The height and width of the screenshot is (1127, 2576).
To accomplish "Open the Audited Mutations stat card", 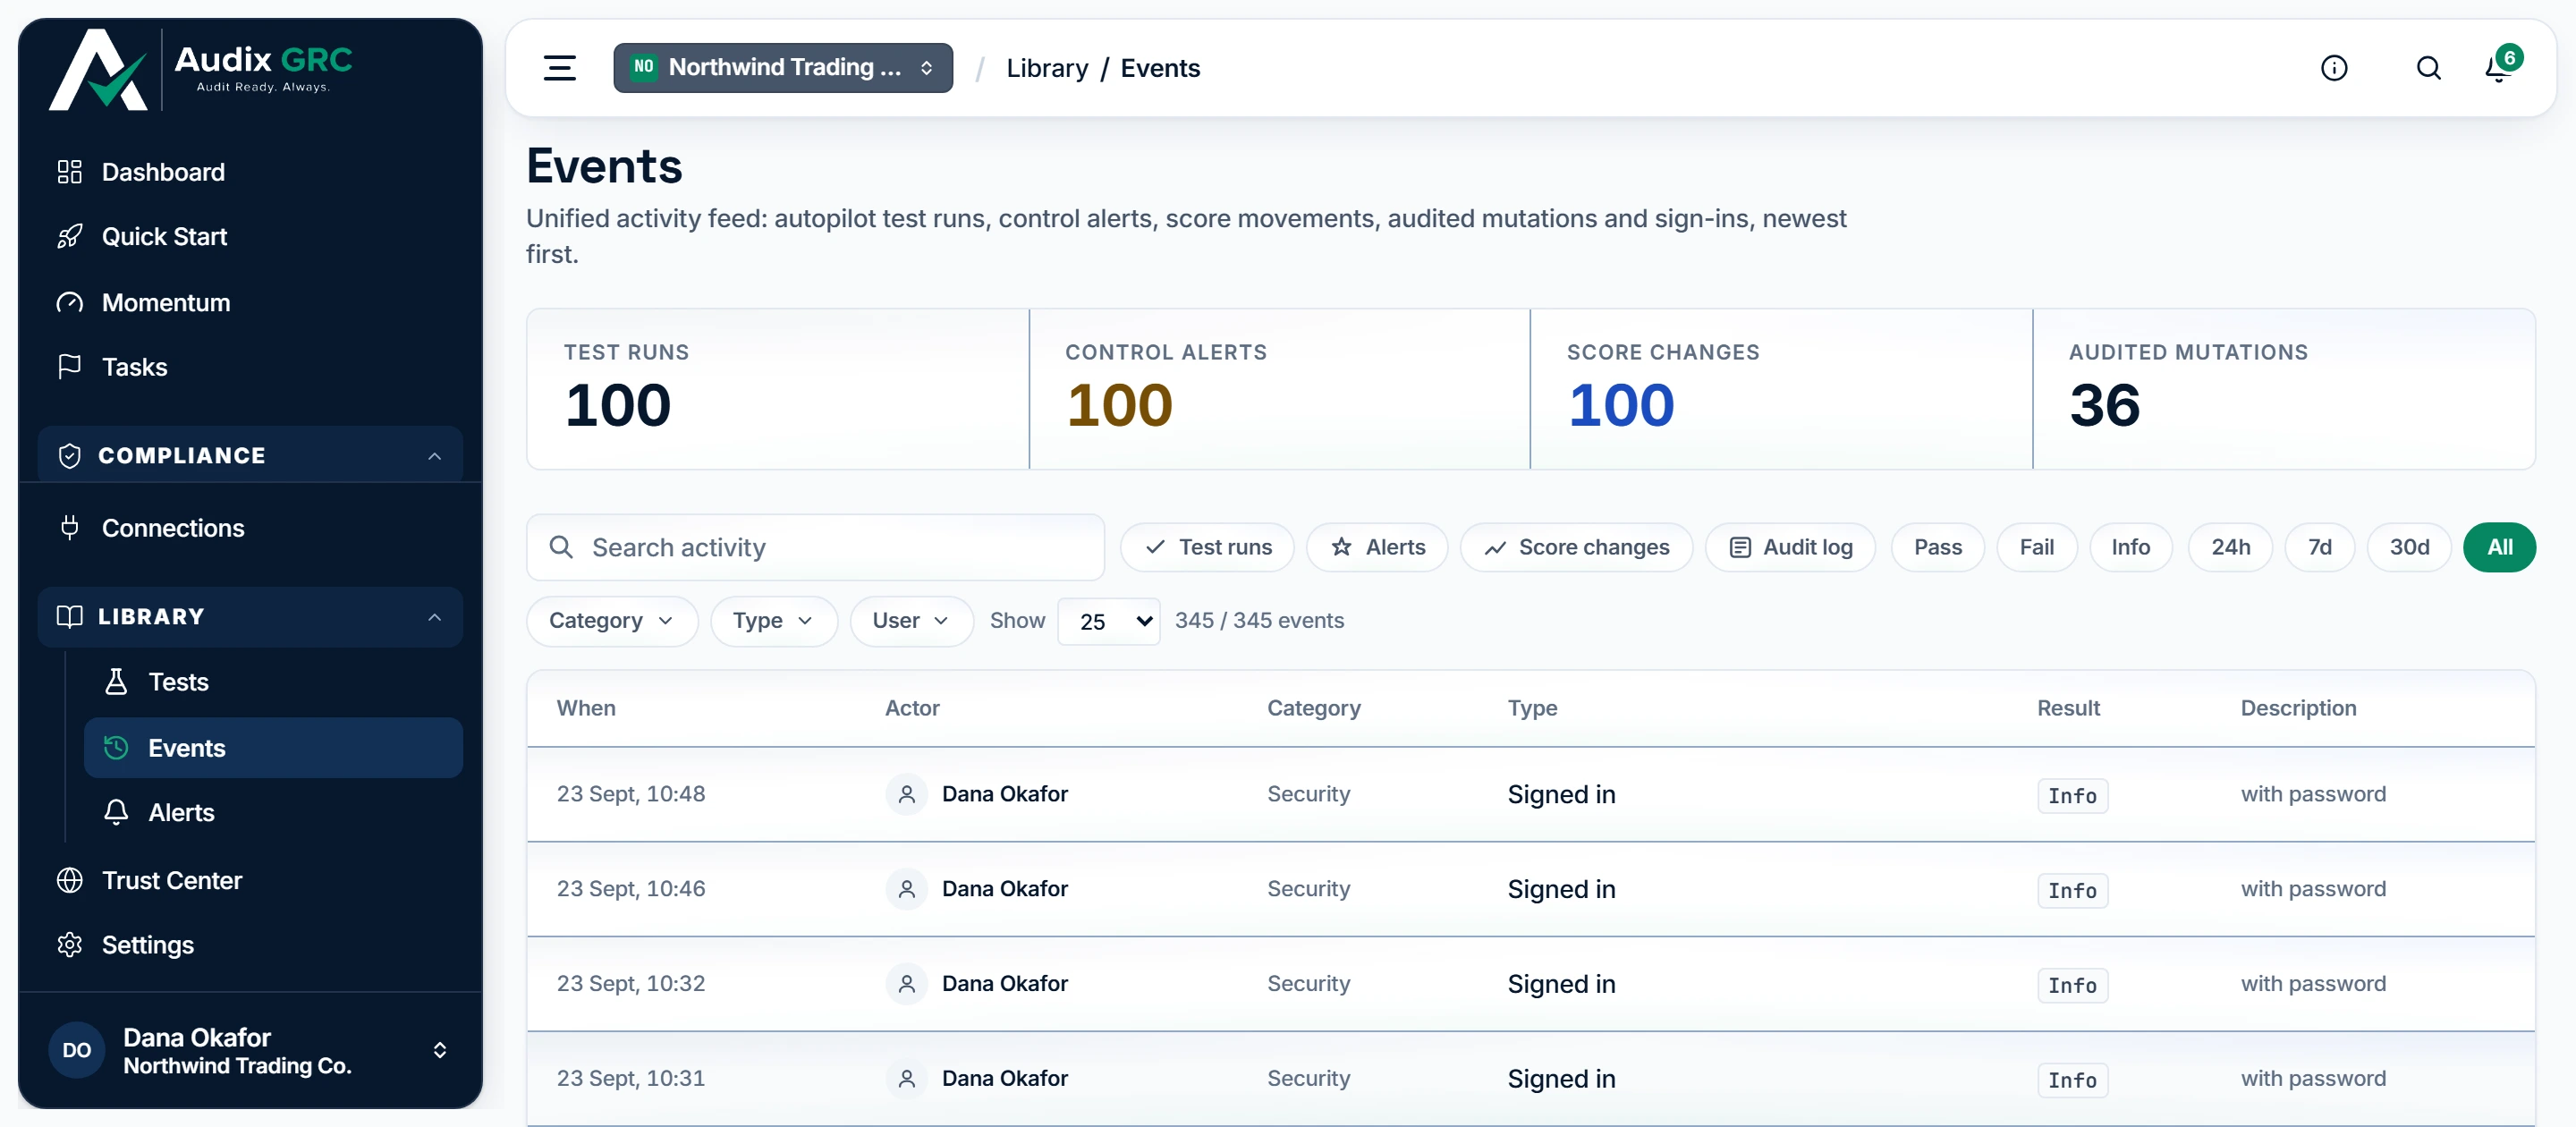I will point(2284,388).
